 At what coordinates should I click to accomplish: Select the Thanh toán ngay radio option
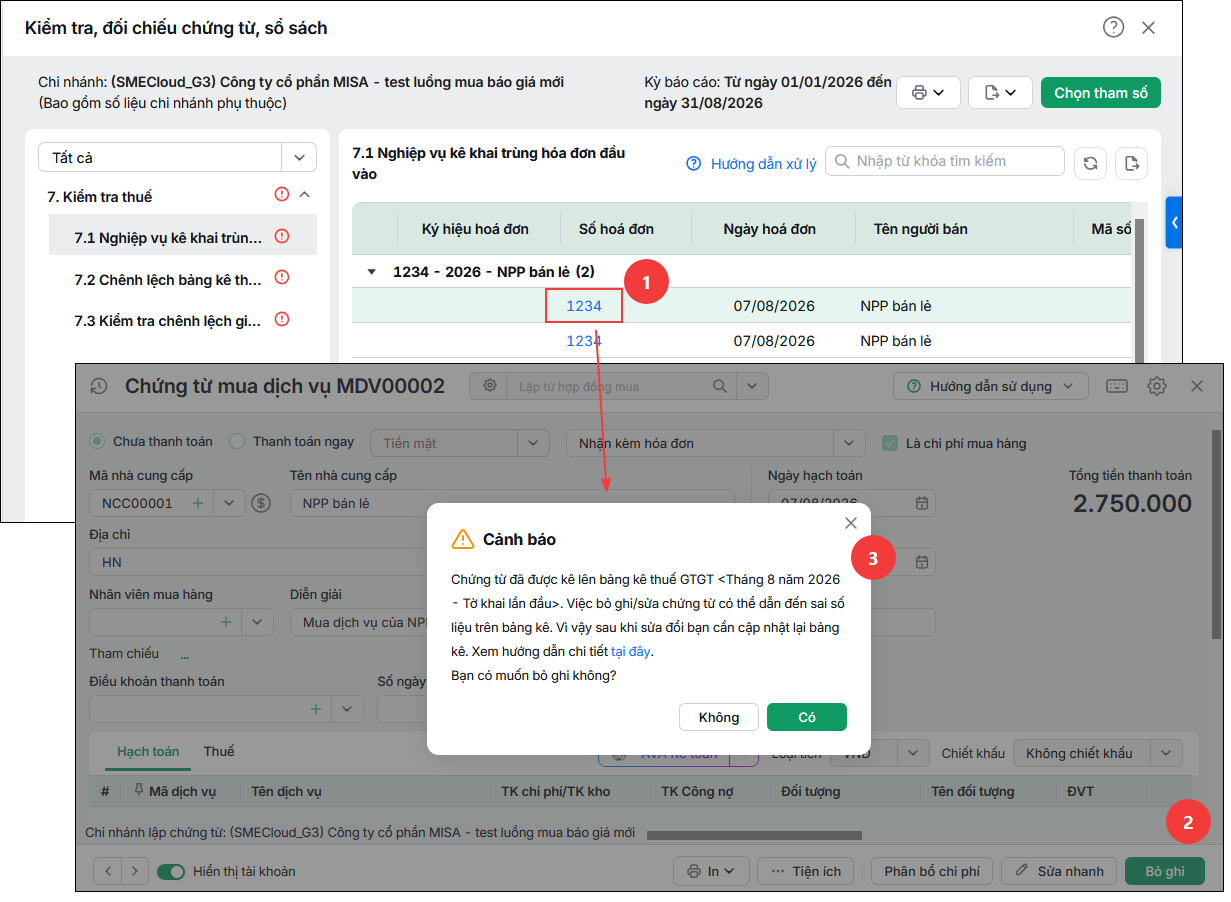click(237, 441)
